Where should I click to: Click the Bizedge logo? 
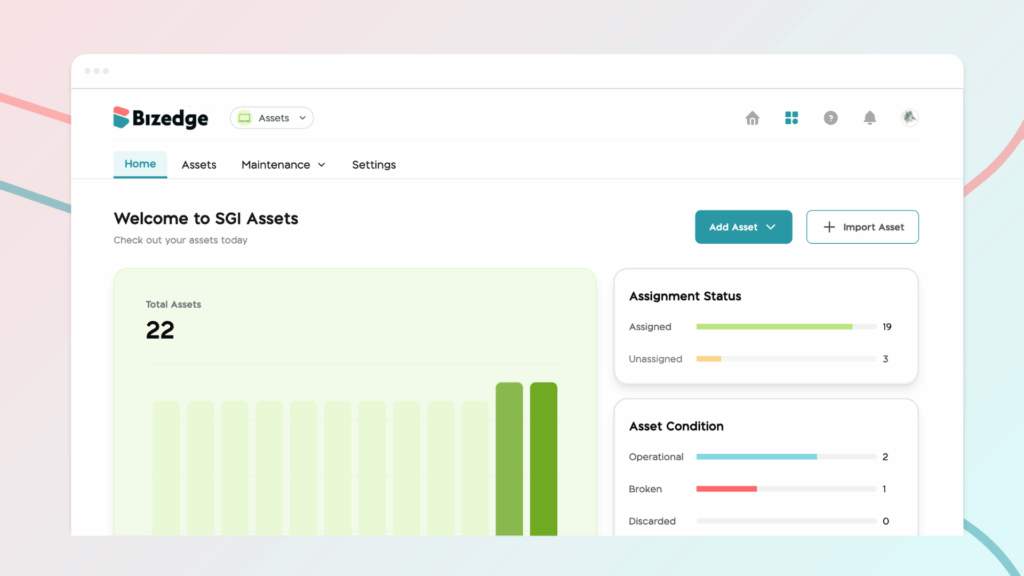pos(160,118)
